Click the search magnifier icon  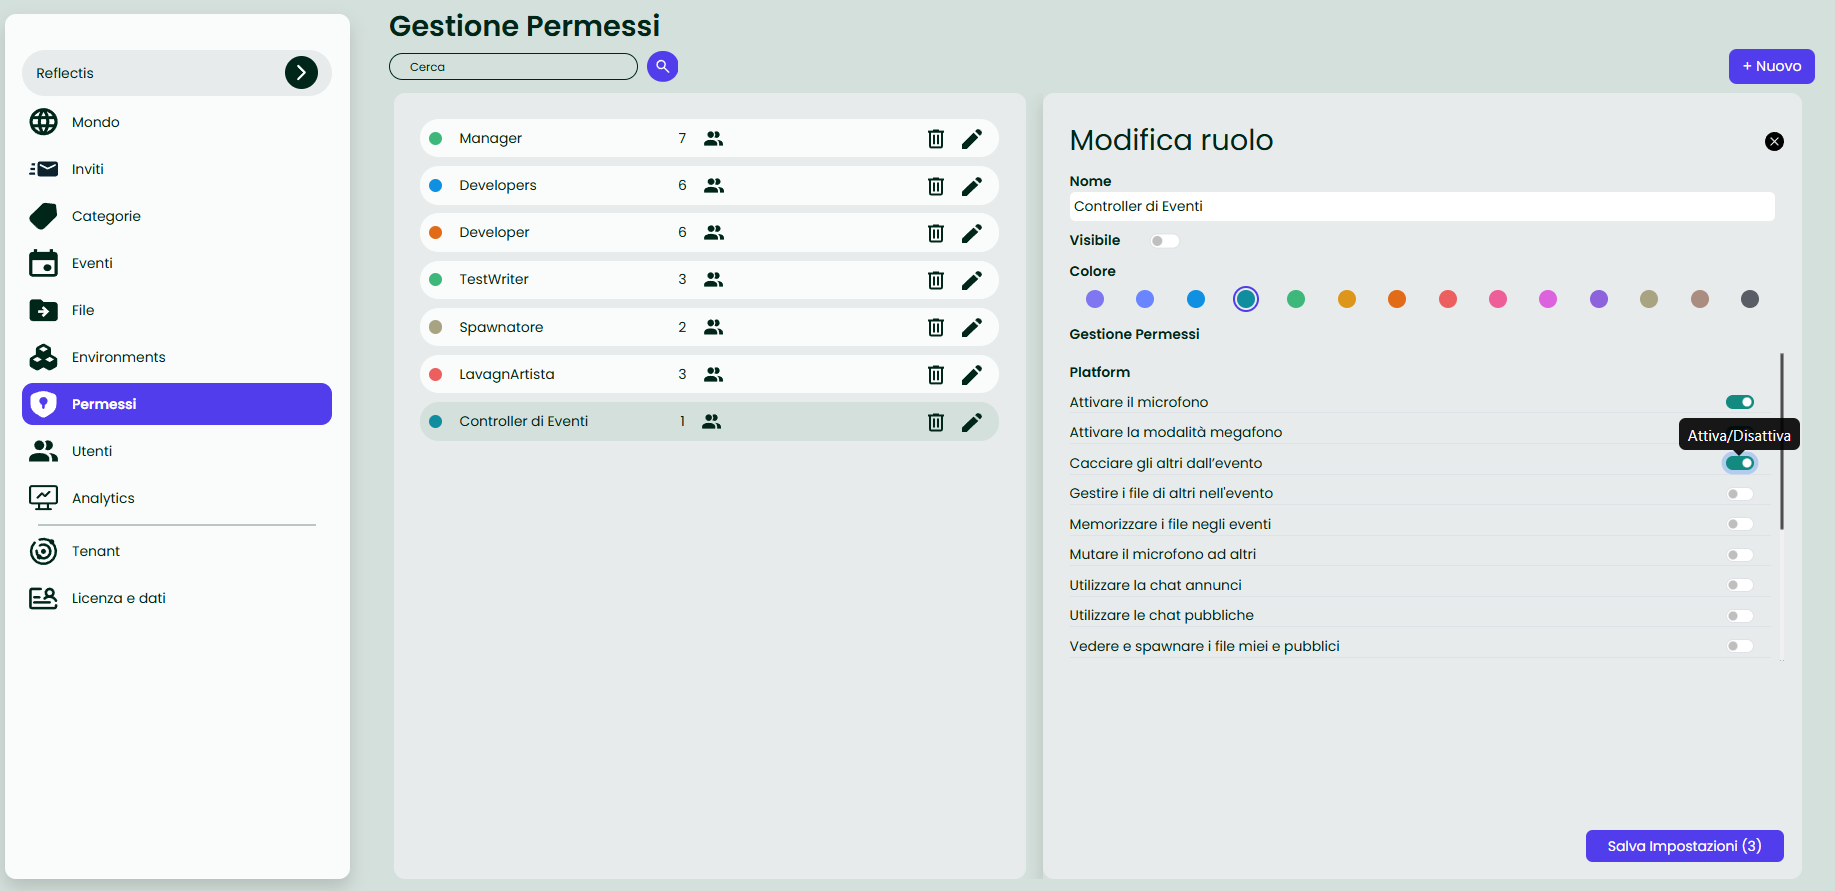pos(662,67)
